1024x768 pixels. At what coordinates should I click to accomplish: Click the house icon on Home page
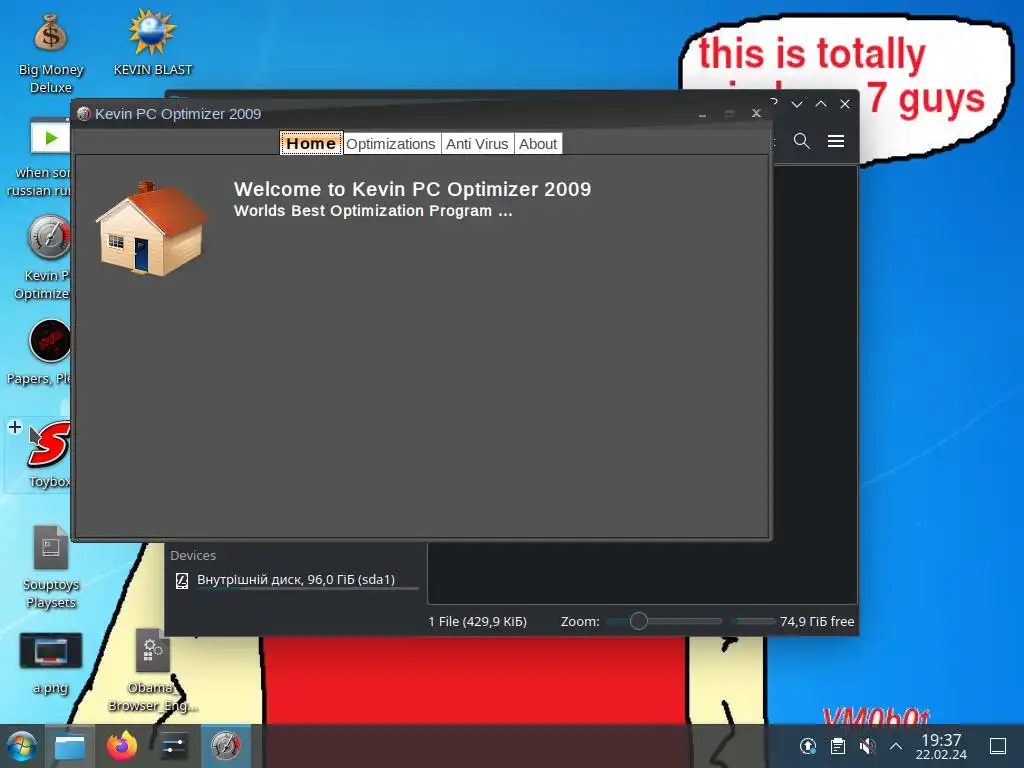click(x=152, y=229)
